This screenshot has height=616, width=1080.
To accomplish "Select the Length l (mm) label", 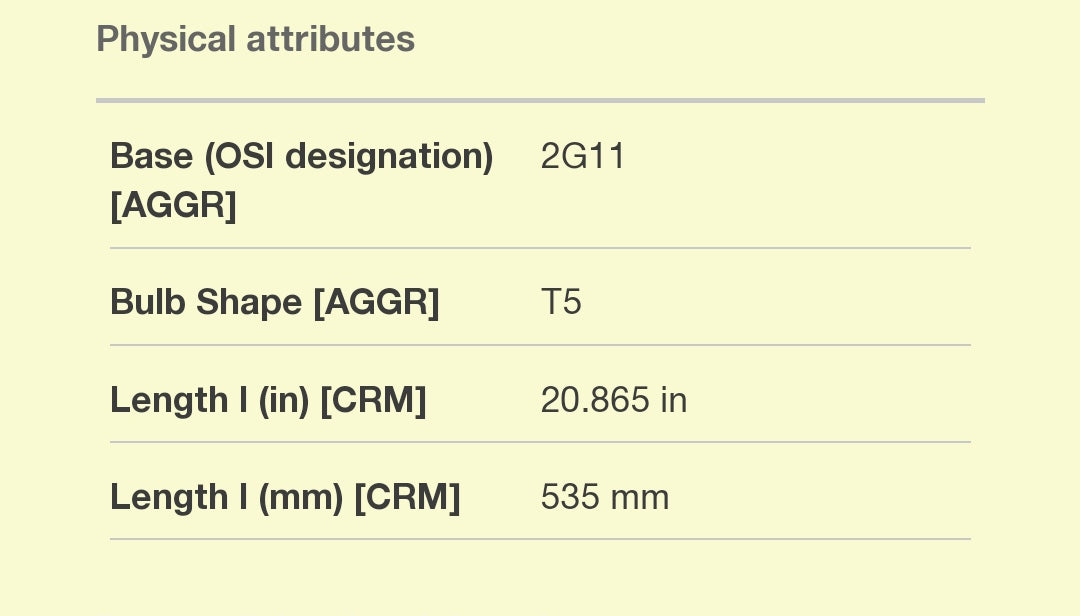I will click(x=227, y=497).
